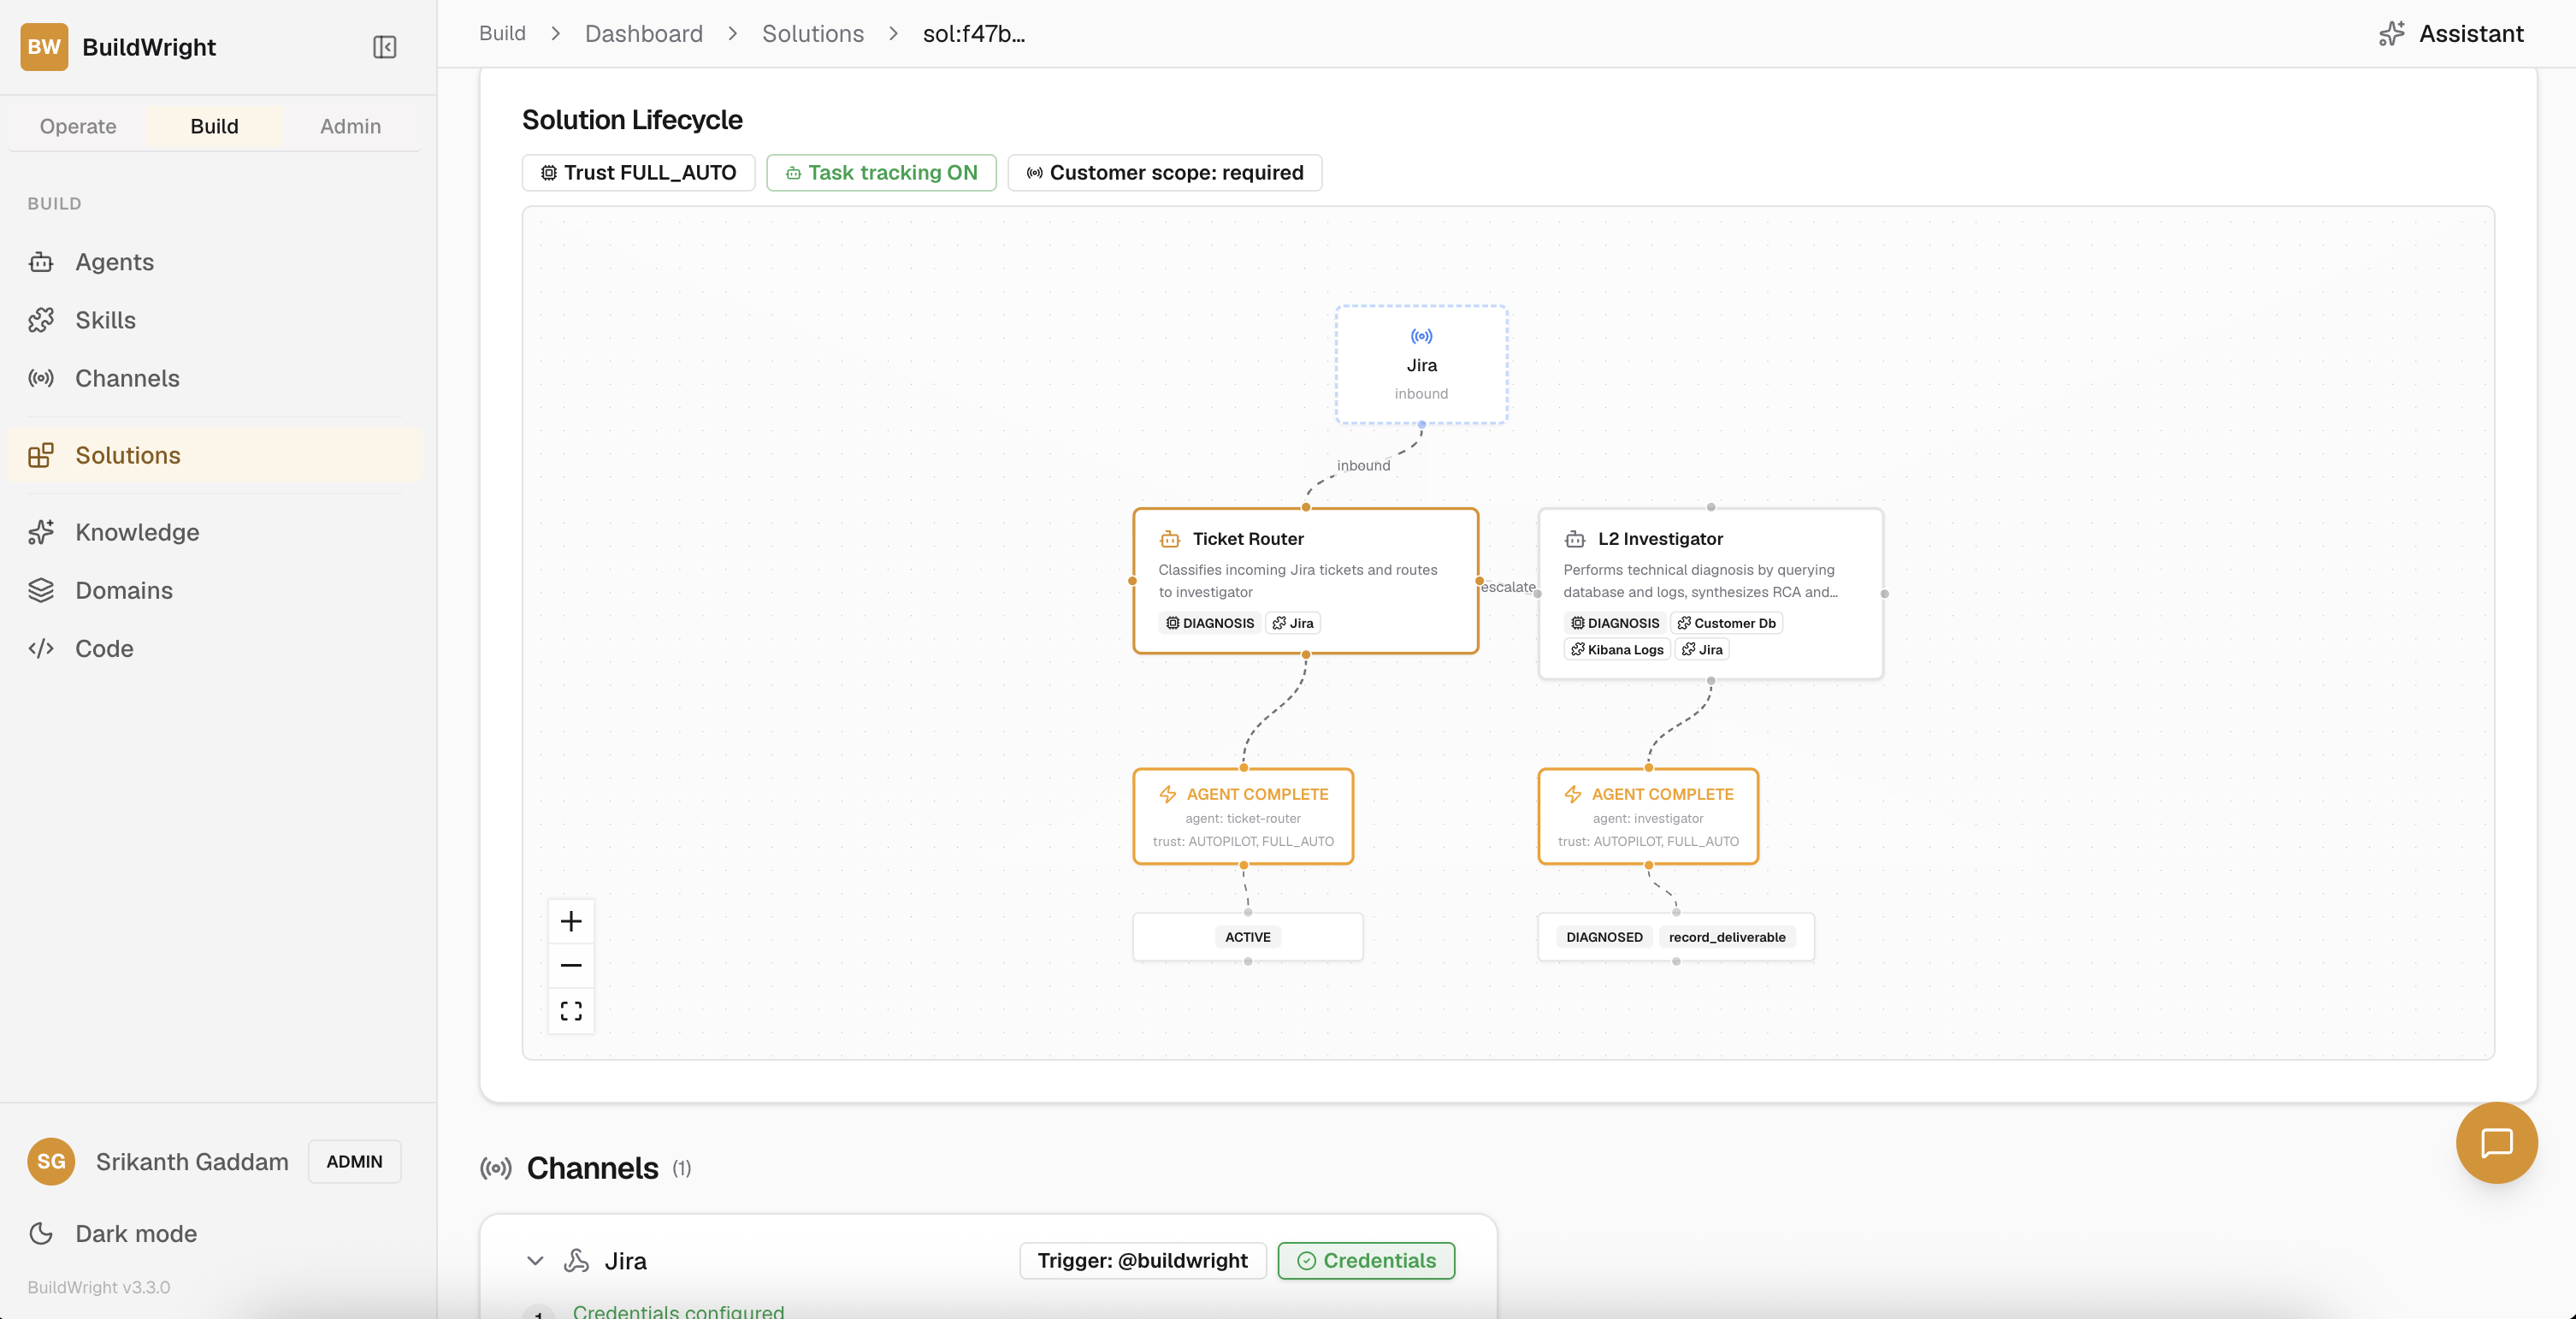2576x1319 pixels.
Task: Click the L2 Investigator robot icon
Action: [x=1575, y=539]
